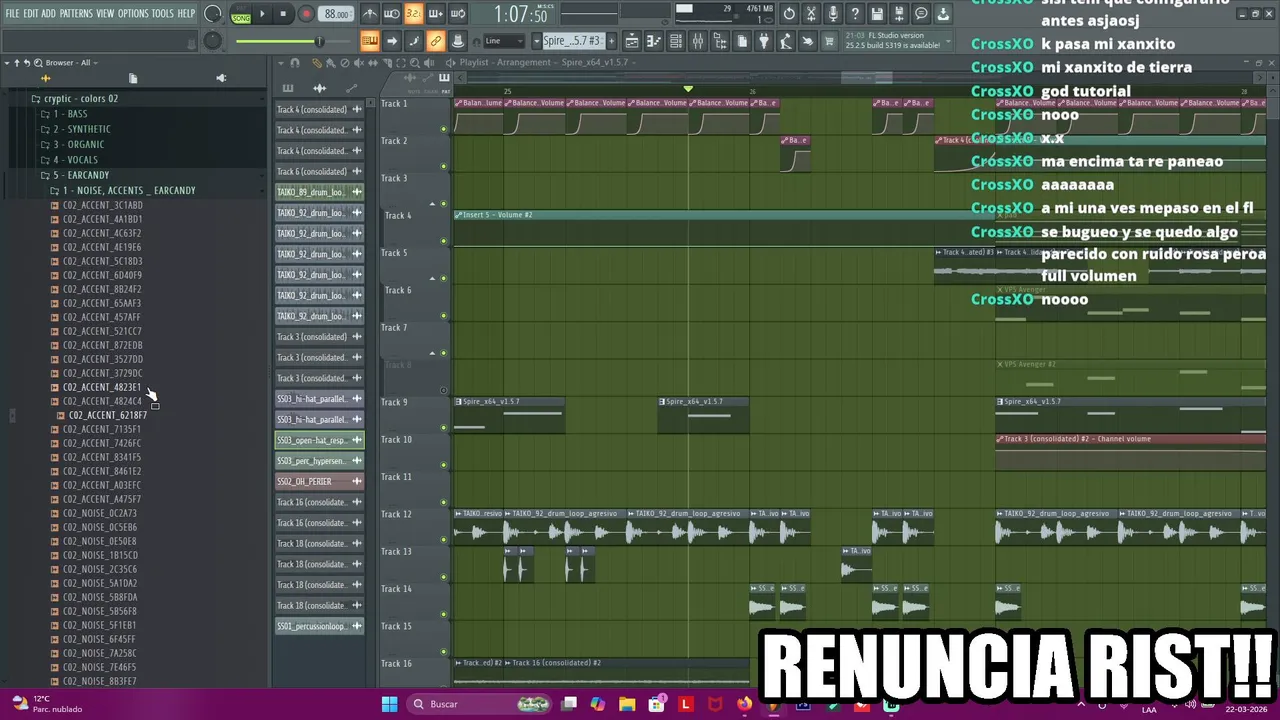Toggle the link to controller button

pyautogui.click(x=436, y=41)
